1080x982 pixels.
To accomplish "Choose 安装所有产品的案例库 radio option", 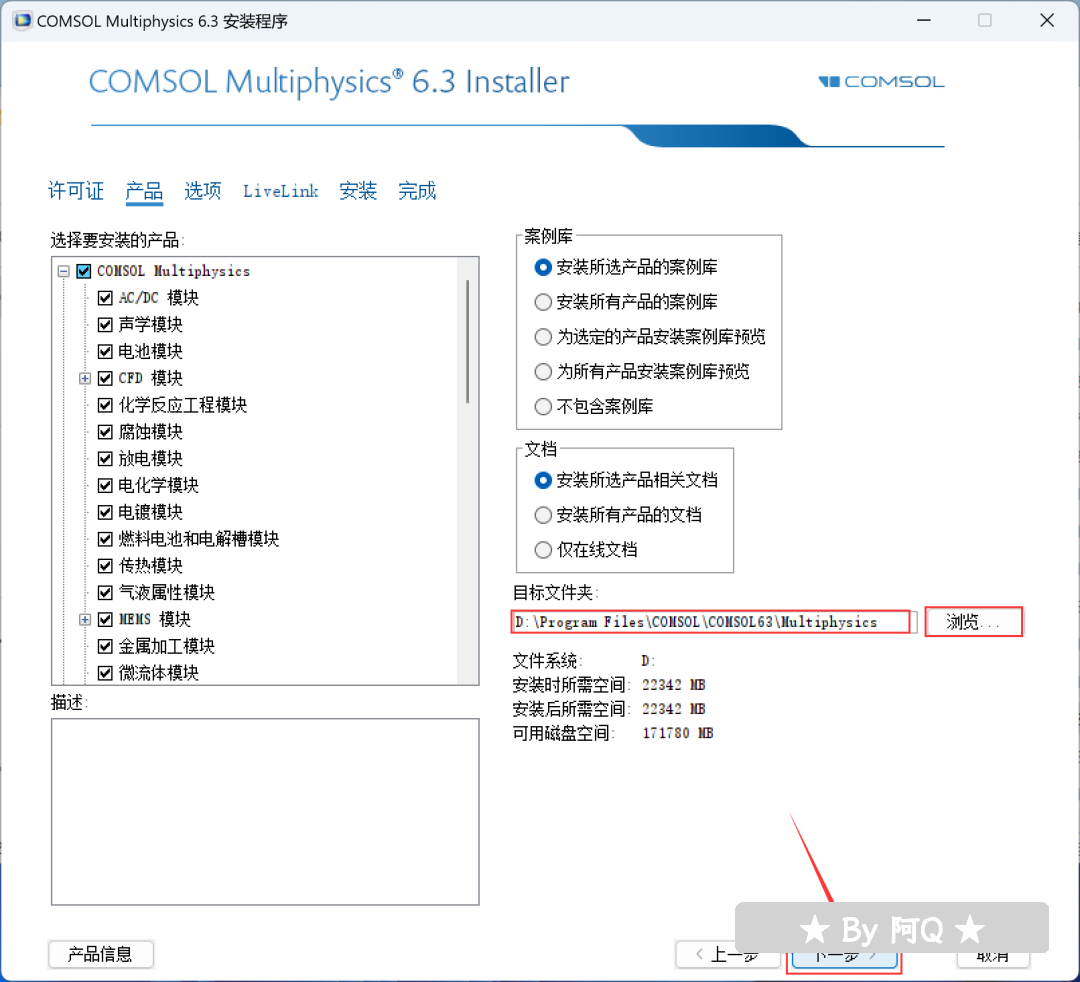I will 625,302.
